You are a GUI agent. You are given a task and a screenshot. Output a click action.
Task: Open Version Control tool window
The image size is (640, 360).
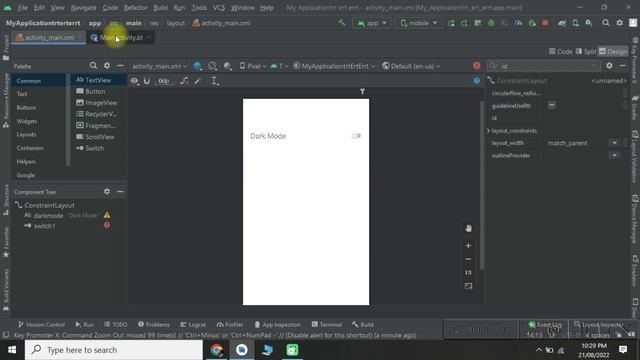click(41, 324)
